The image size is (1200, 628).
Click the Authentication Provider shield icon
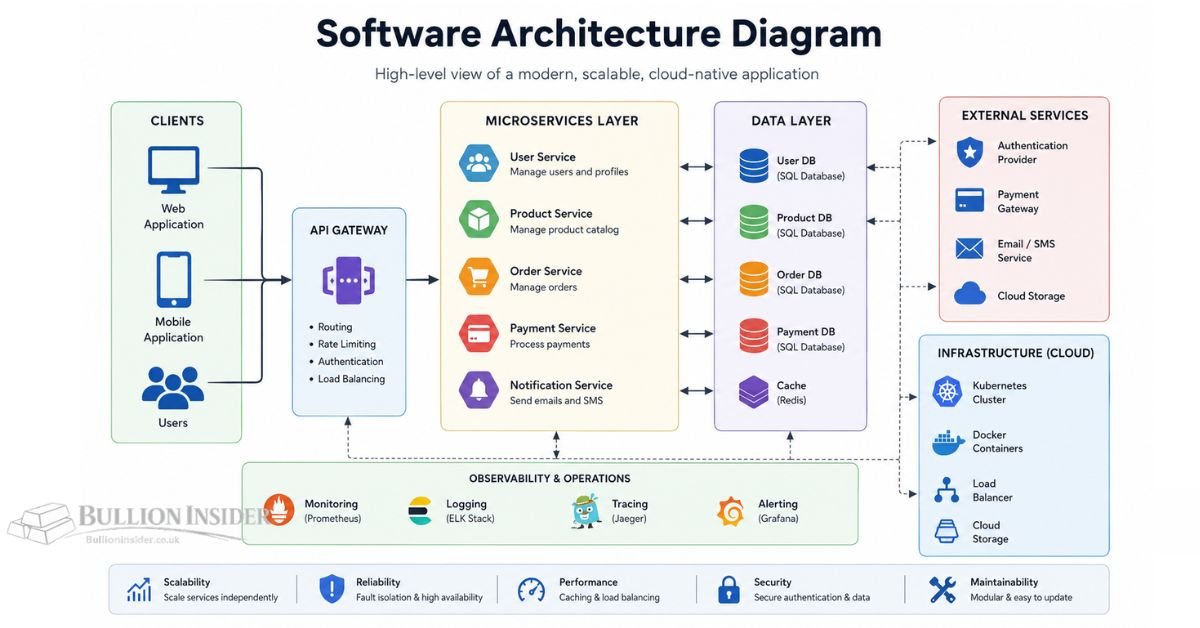point(970,152)
